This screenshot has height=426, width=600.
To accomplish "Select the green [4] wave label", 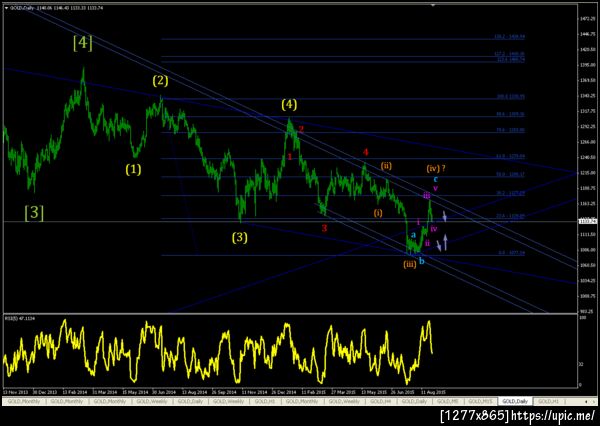I will 83,44.
